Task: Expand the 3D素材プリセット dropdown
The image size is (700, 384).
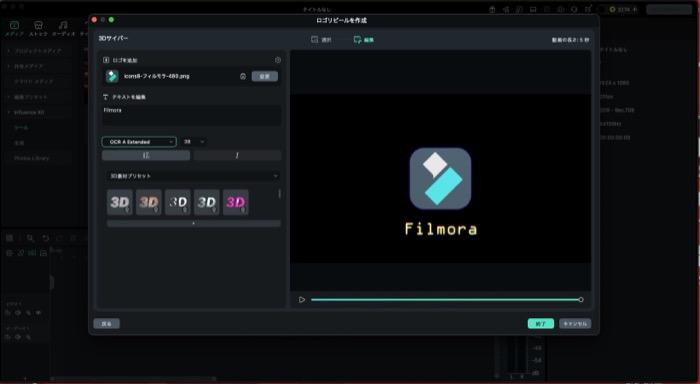Action: pos(194,176)
